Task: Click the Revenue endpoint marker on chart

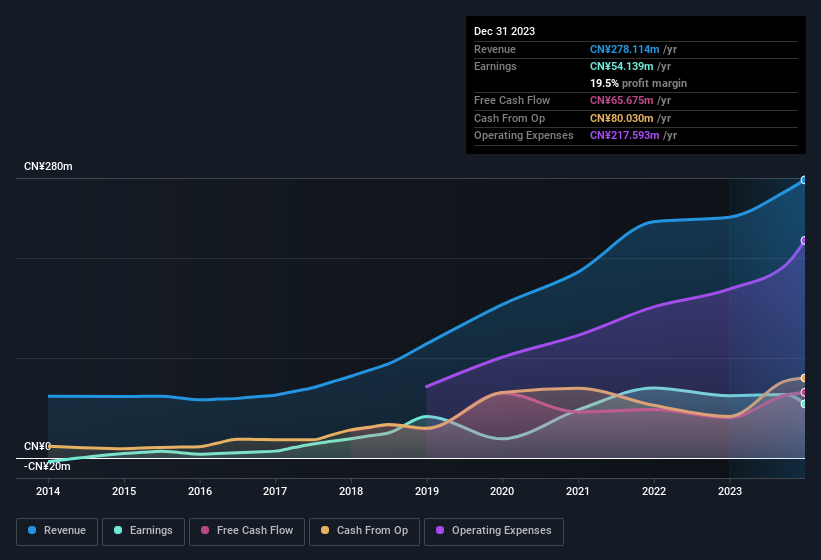Action: pyautogui.click(x=804, y=180)
